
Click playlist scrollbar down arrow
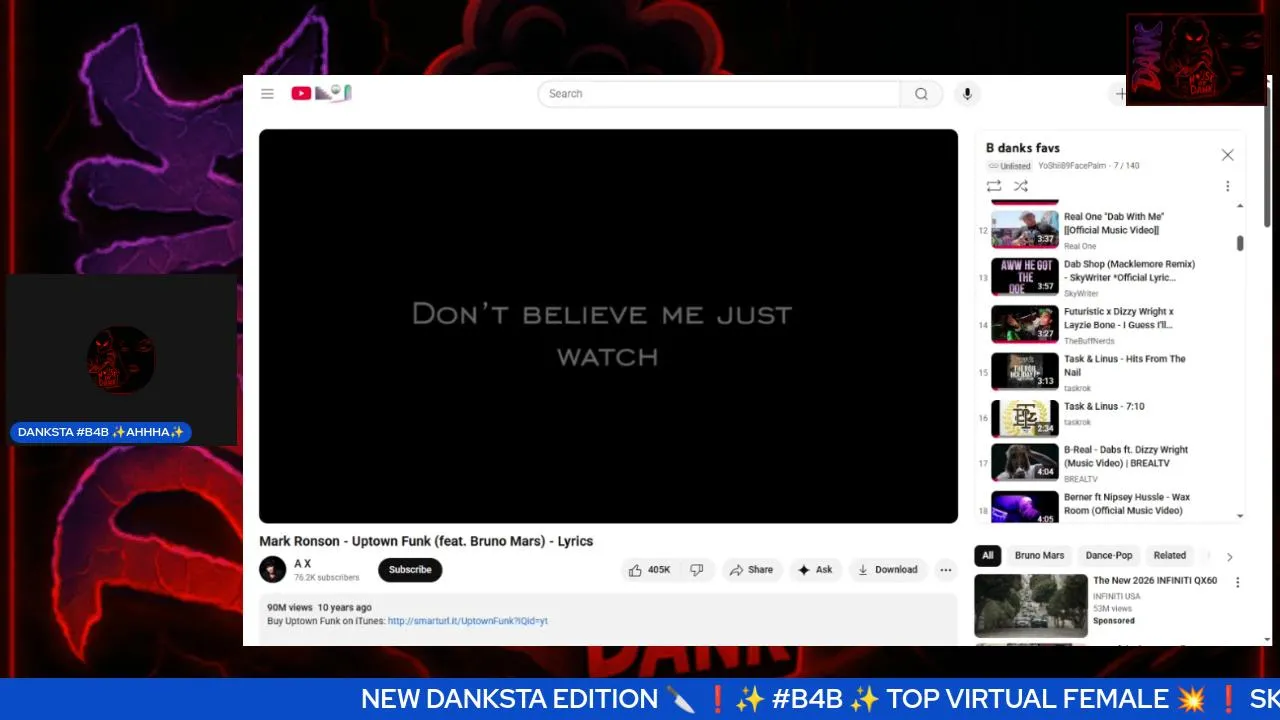point(1240,516)
